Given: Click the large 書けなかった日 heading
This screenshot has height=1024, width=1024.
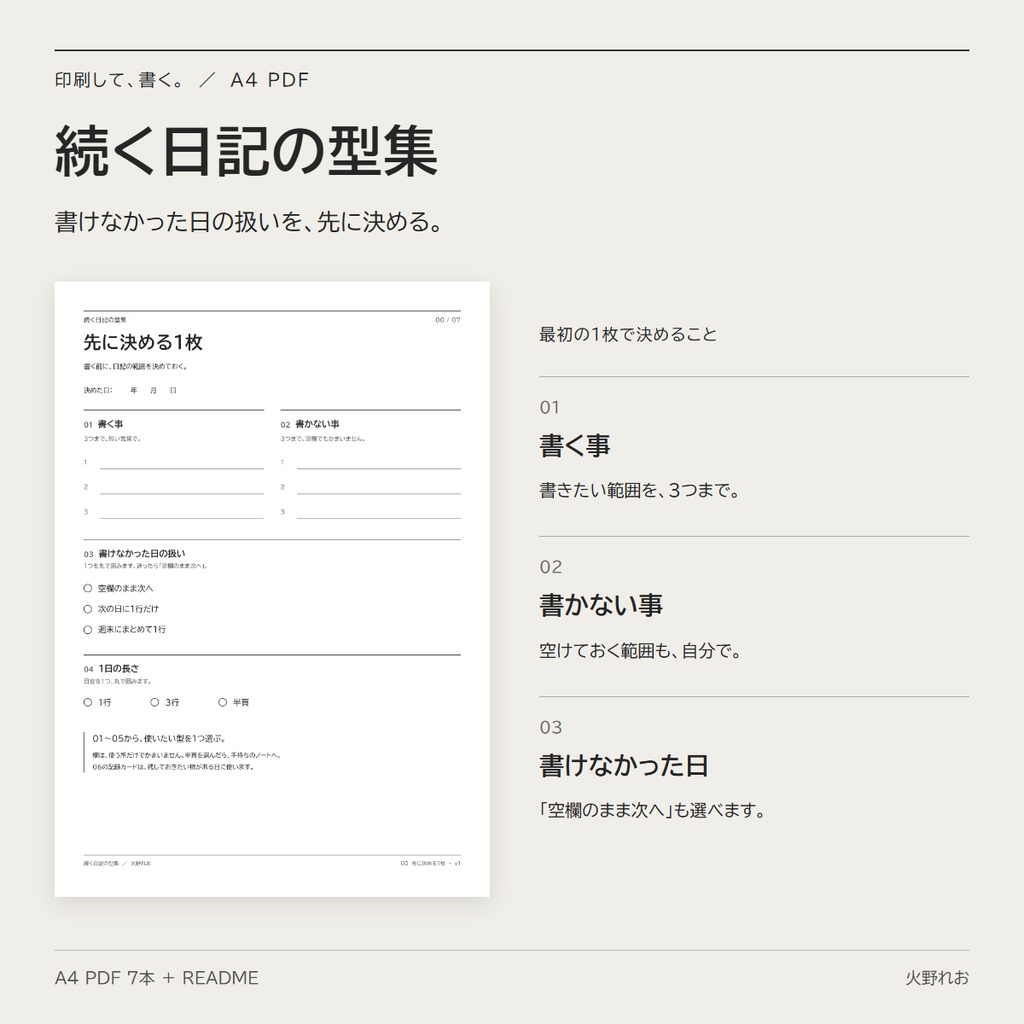Looking at the screenshot, I should (x=624, y=765).
